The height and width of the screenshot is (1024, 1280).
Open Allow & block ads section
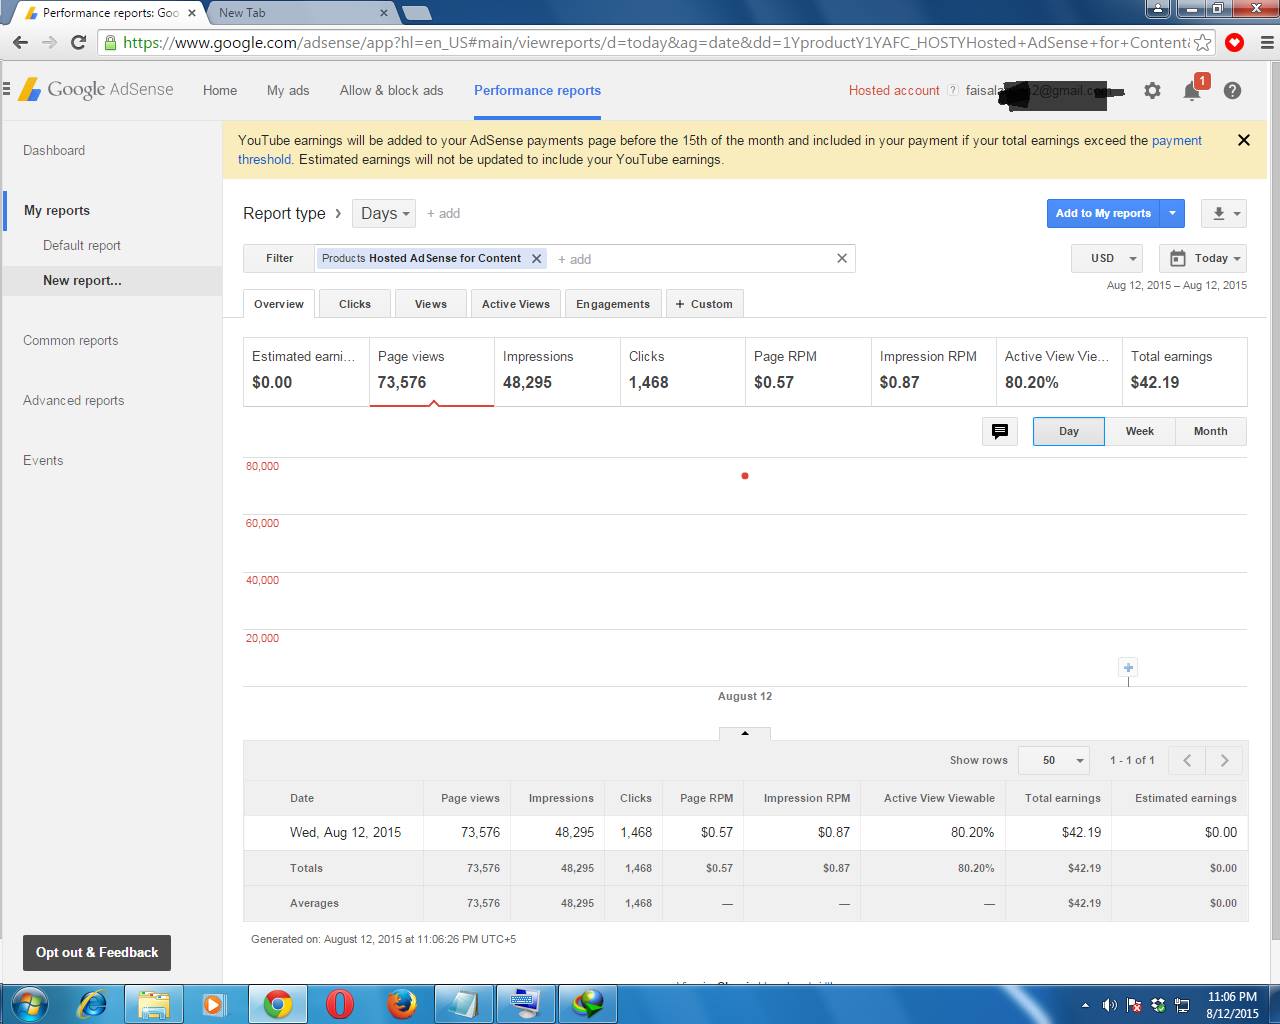(391, 90)
